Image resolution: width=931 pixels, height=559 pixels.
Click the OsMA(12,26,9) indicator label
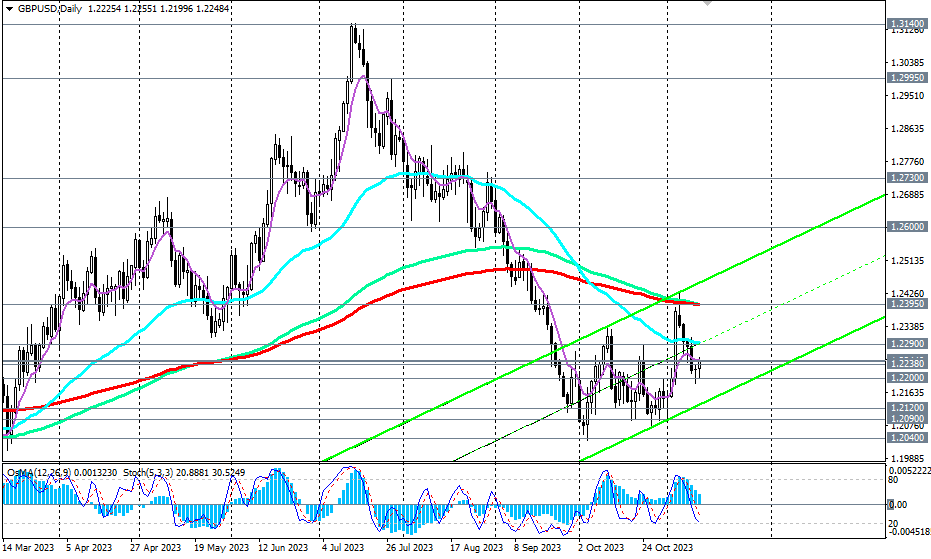click(39, 472)
